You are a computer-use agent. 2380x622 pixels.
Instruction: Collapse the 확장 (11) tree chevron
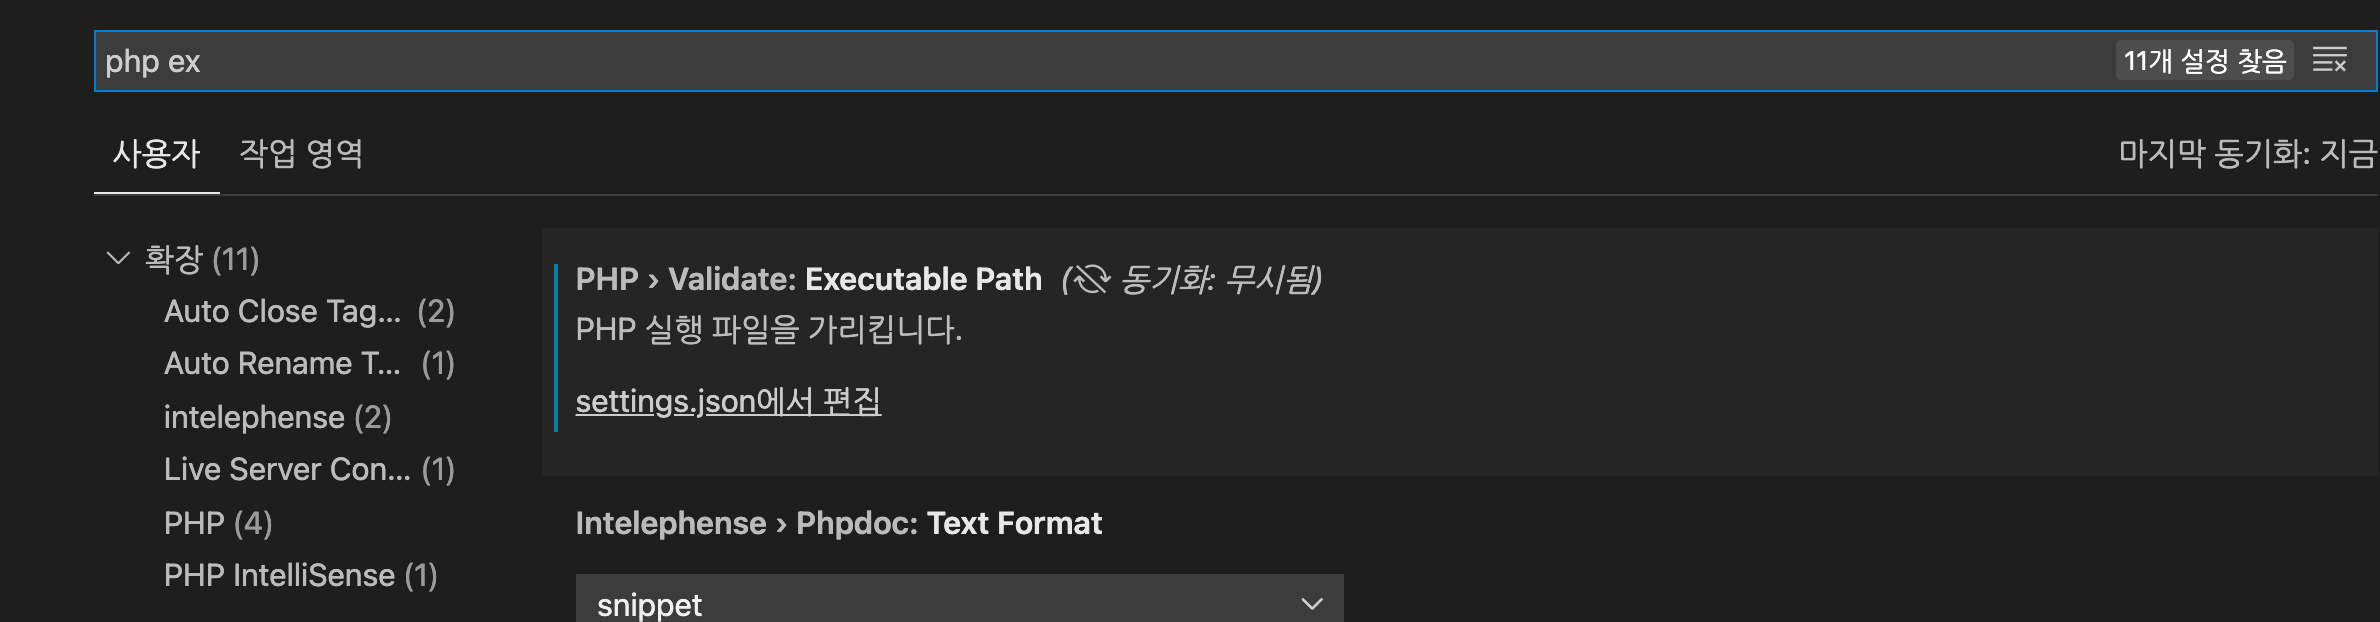tap(118, 259)
